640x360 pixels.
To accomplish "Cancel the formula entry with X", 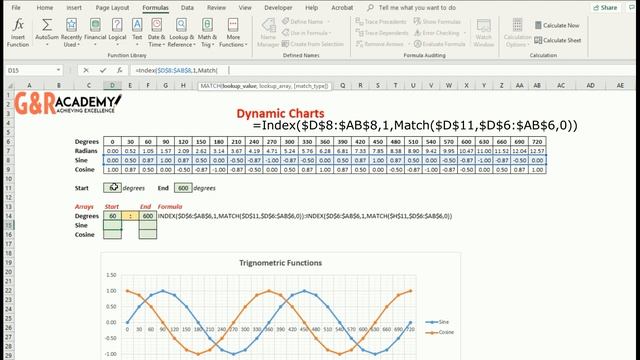I will 86,70.
